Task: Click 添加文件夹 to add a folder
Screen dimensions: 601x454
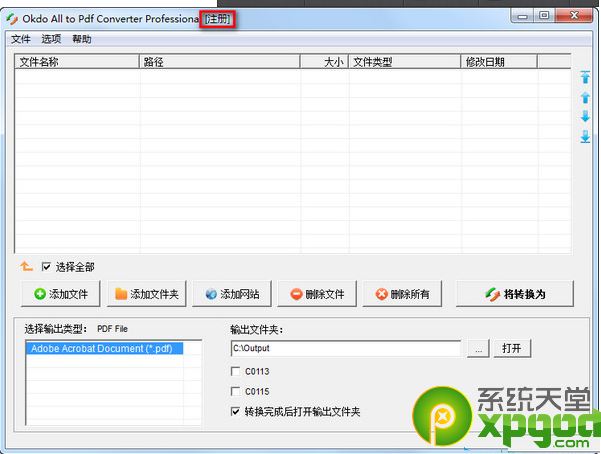Action: 146,294
